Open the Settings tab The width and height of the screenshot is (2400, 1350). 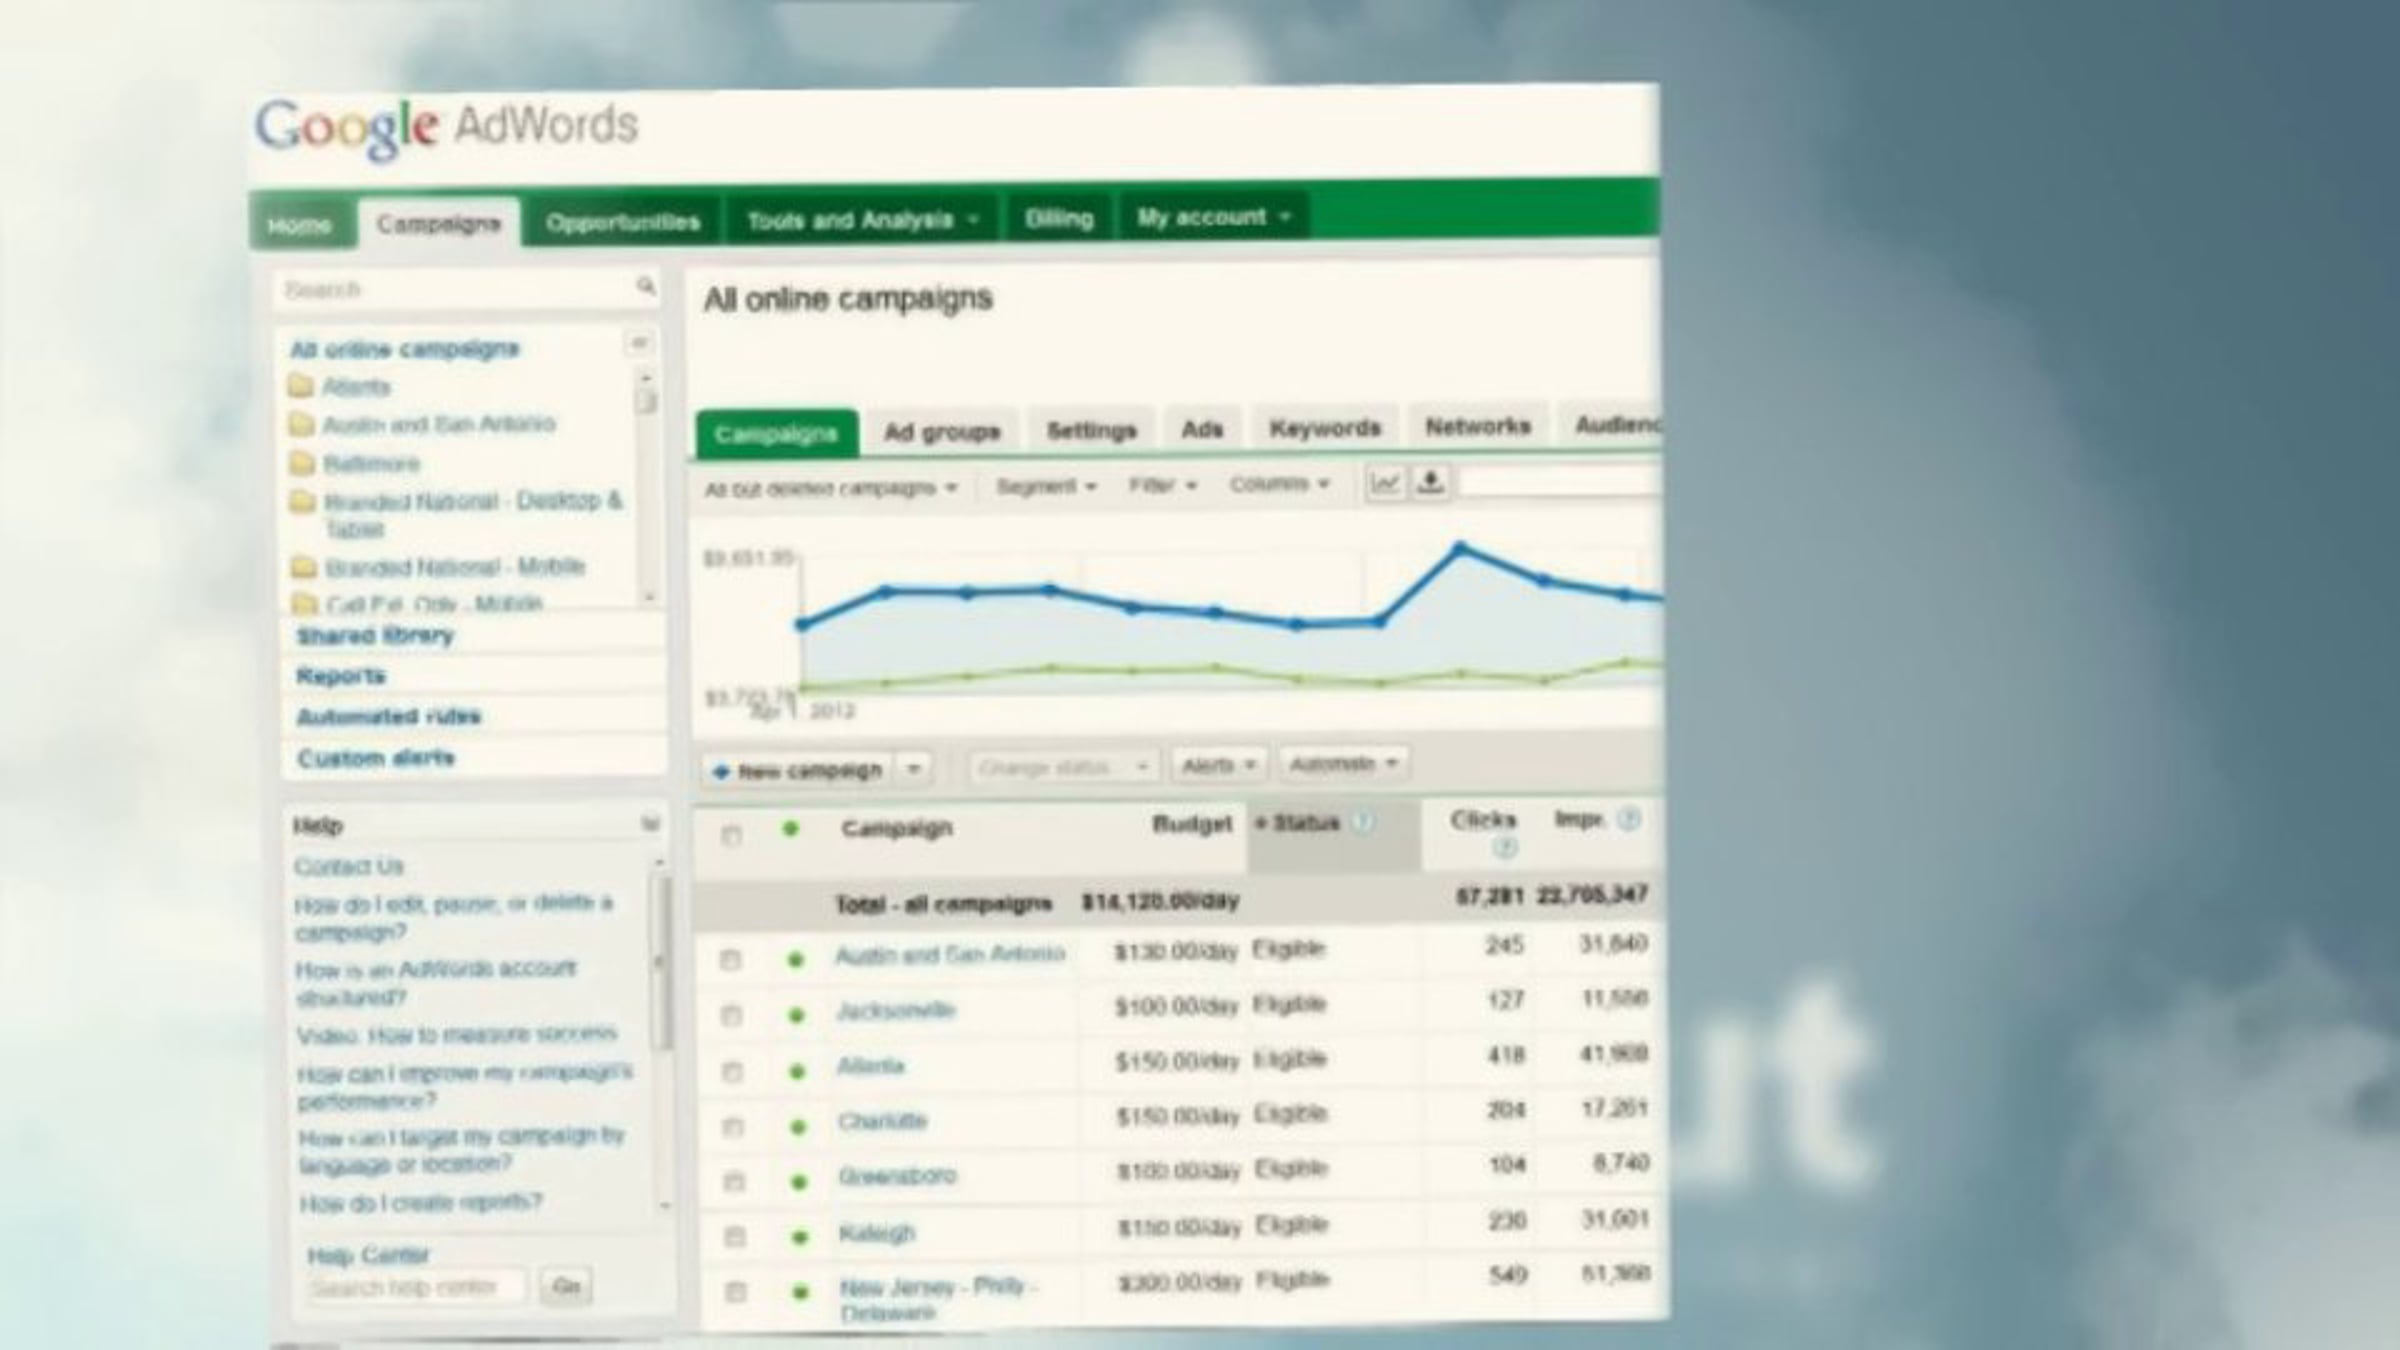point(1091,430)
